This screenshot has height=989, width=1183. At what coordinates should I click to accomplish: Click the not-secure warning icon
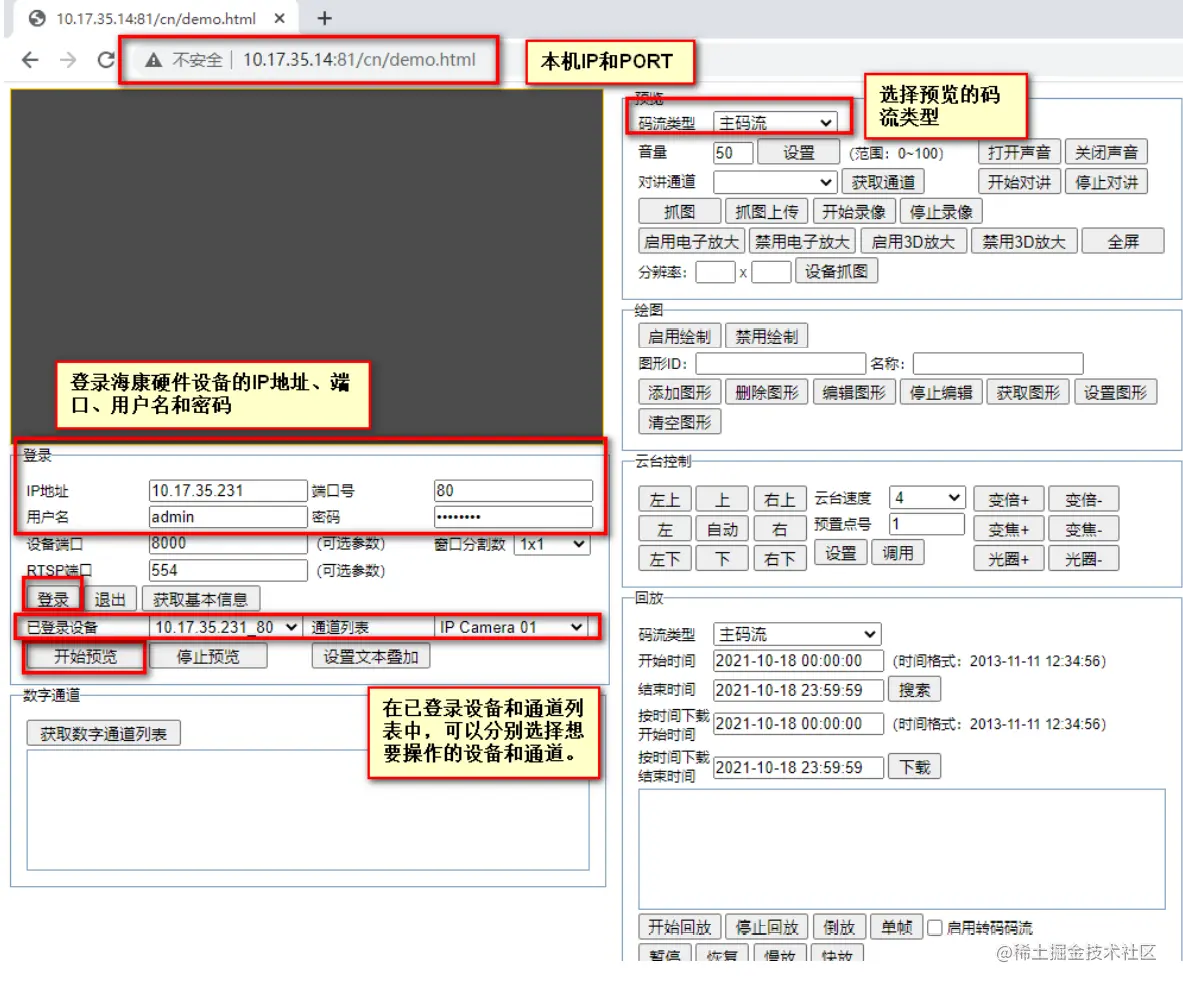[154, 60]
